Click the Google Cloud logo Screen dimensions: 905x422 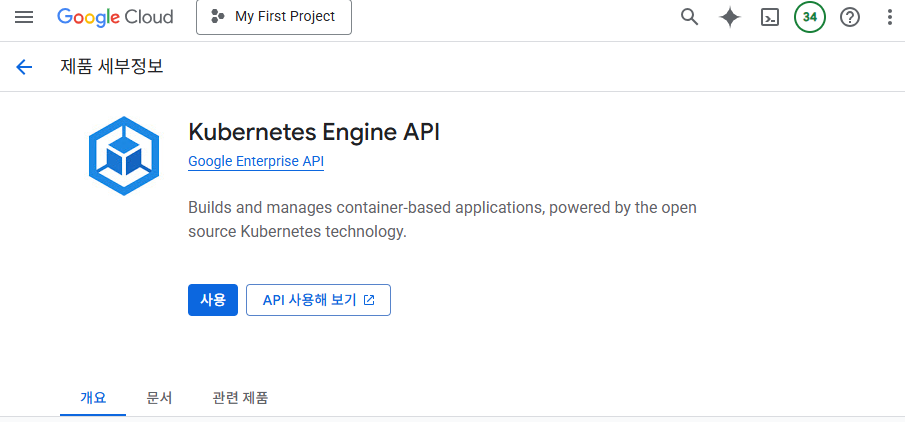[115, 17]
